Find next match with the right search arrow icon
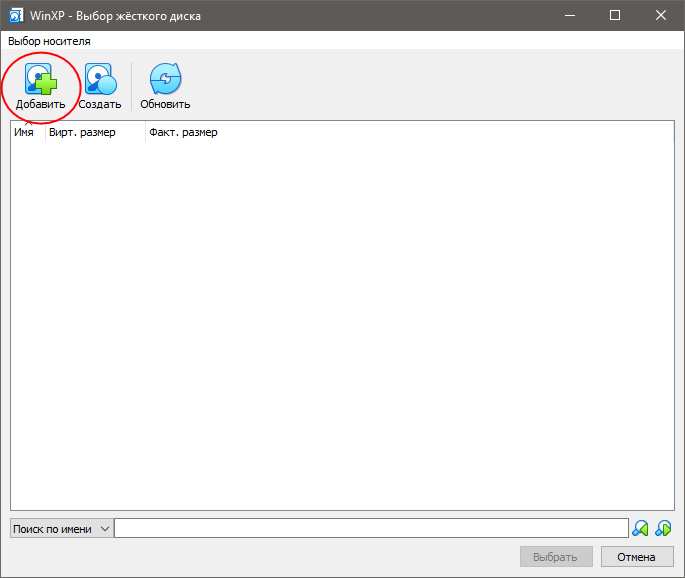Viewport: 685px width, 578px height. tap(663, 529)
